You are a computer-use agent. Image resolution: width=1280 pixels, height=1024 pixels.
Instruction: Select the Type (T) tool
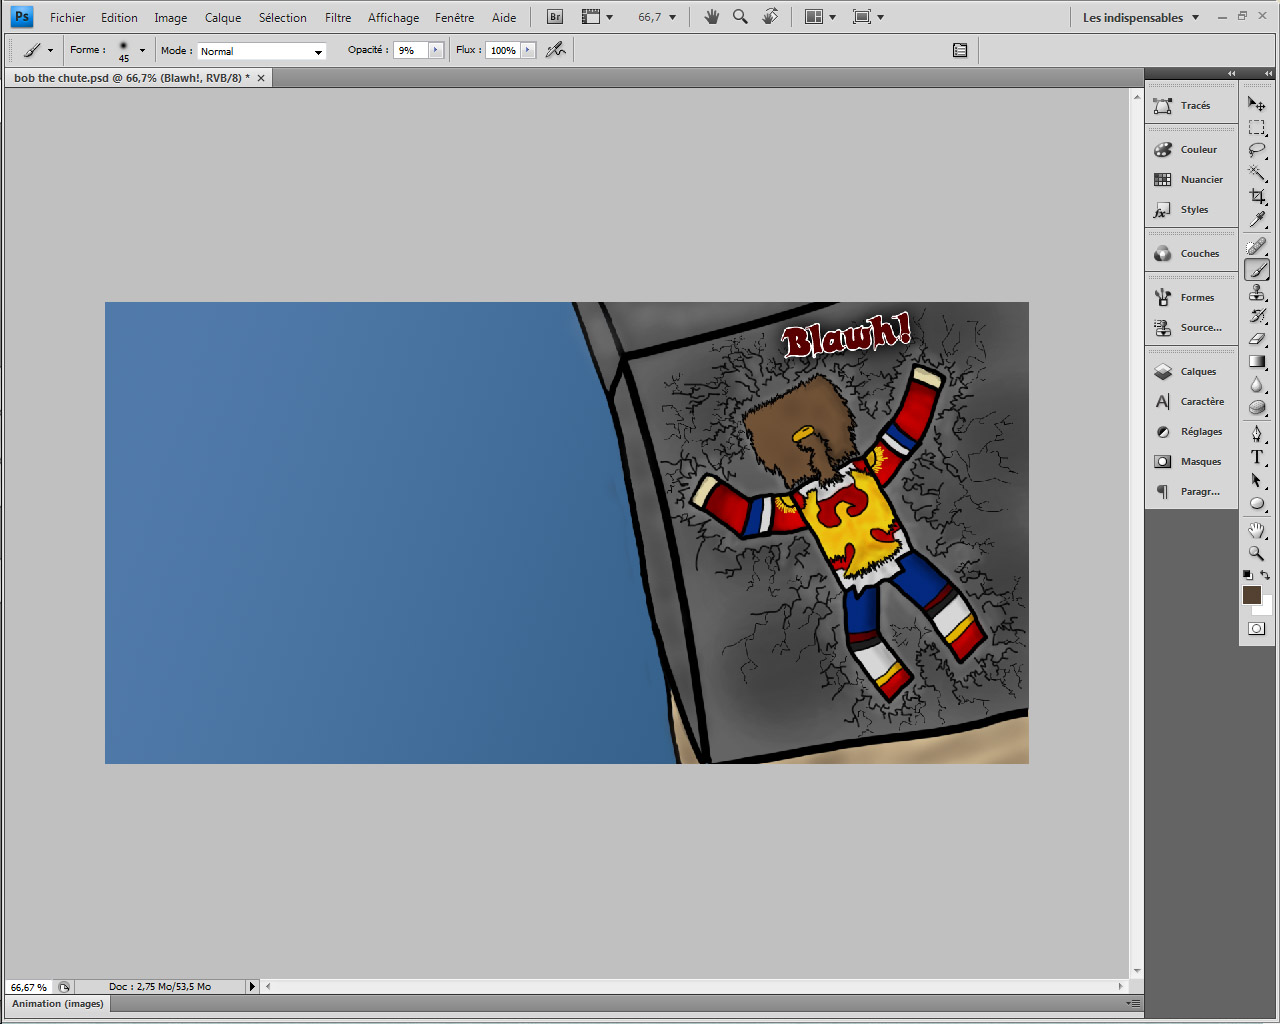click(1257, 457)
